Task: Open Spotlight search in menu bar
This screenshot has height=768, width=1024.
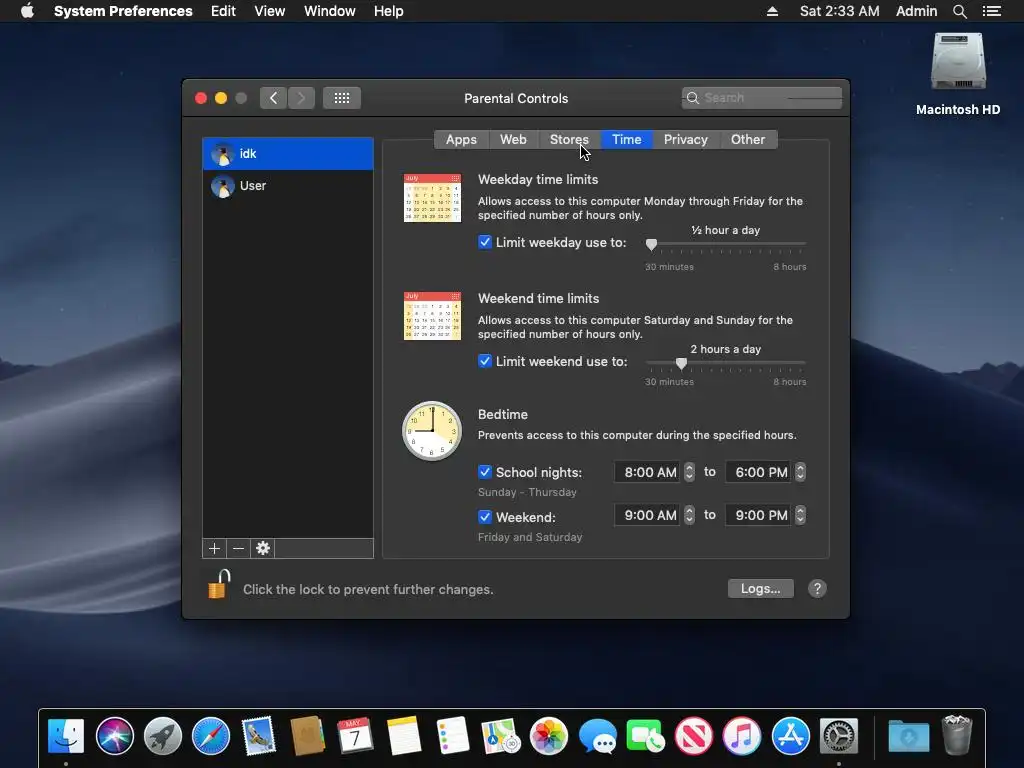Action: 959,11
